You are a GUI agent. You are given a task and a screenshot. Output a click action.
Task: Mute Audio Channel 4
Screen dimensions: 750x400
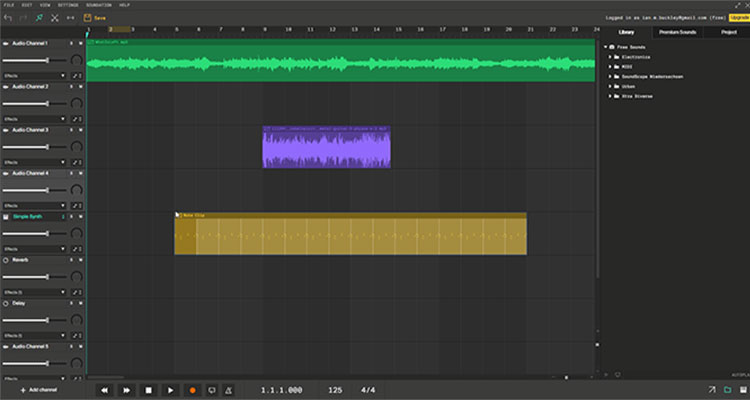tap(80, 173)
